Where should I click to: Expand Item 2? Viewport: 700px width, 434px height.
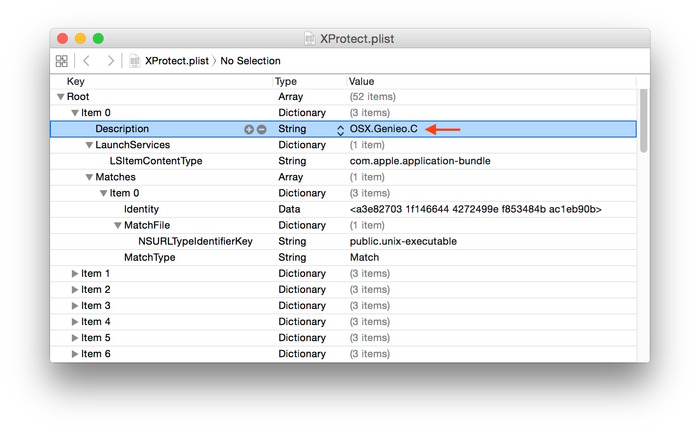[x=75, y=290]
